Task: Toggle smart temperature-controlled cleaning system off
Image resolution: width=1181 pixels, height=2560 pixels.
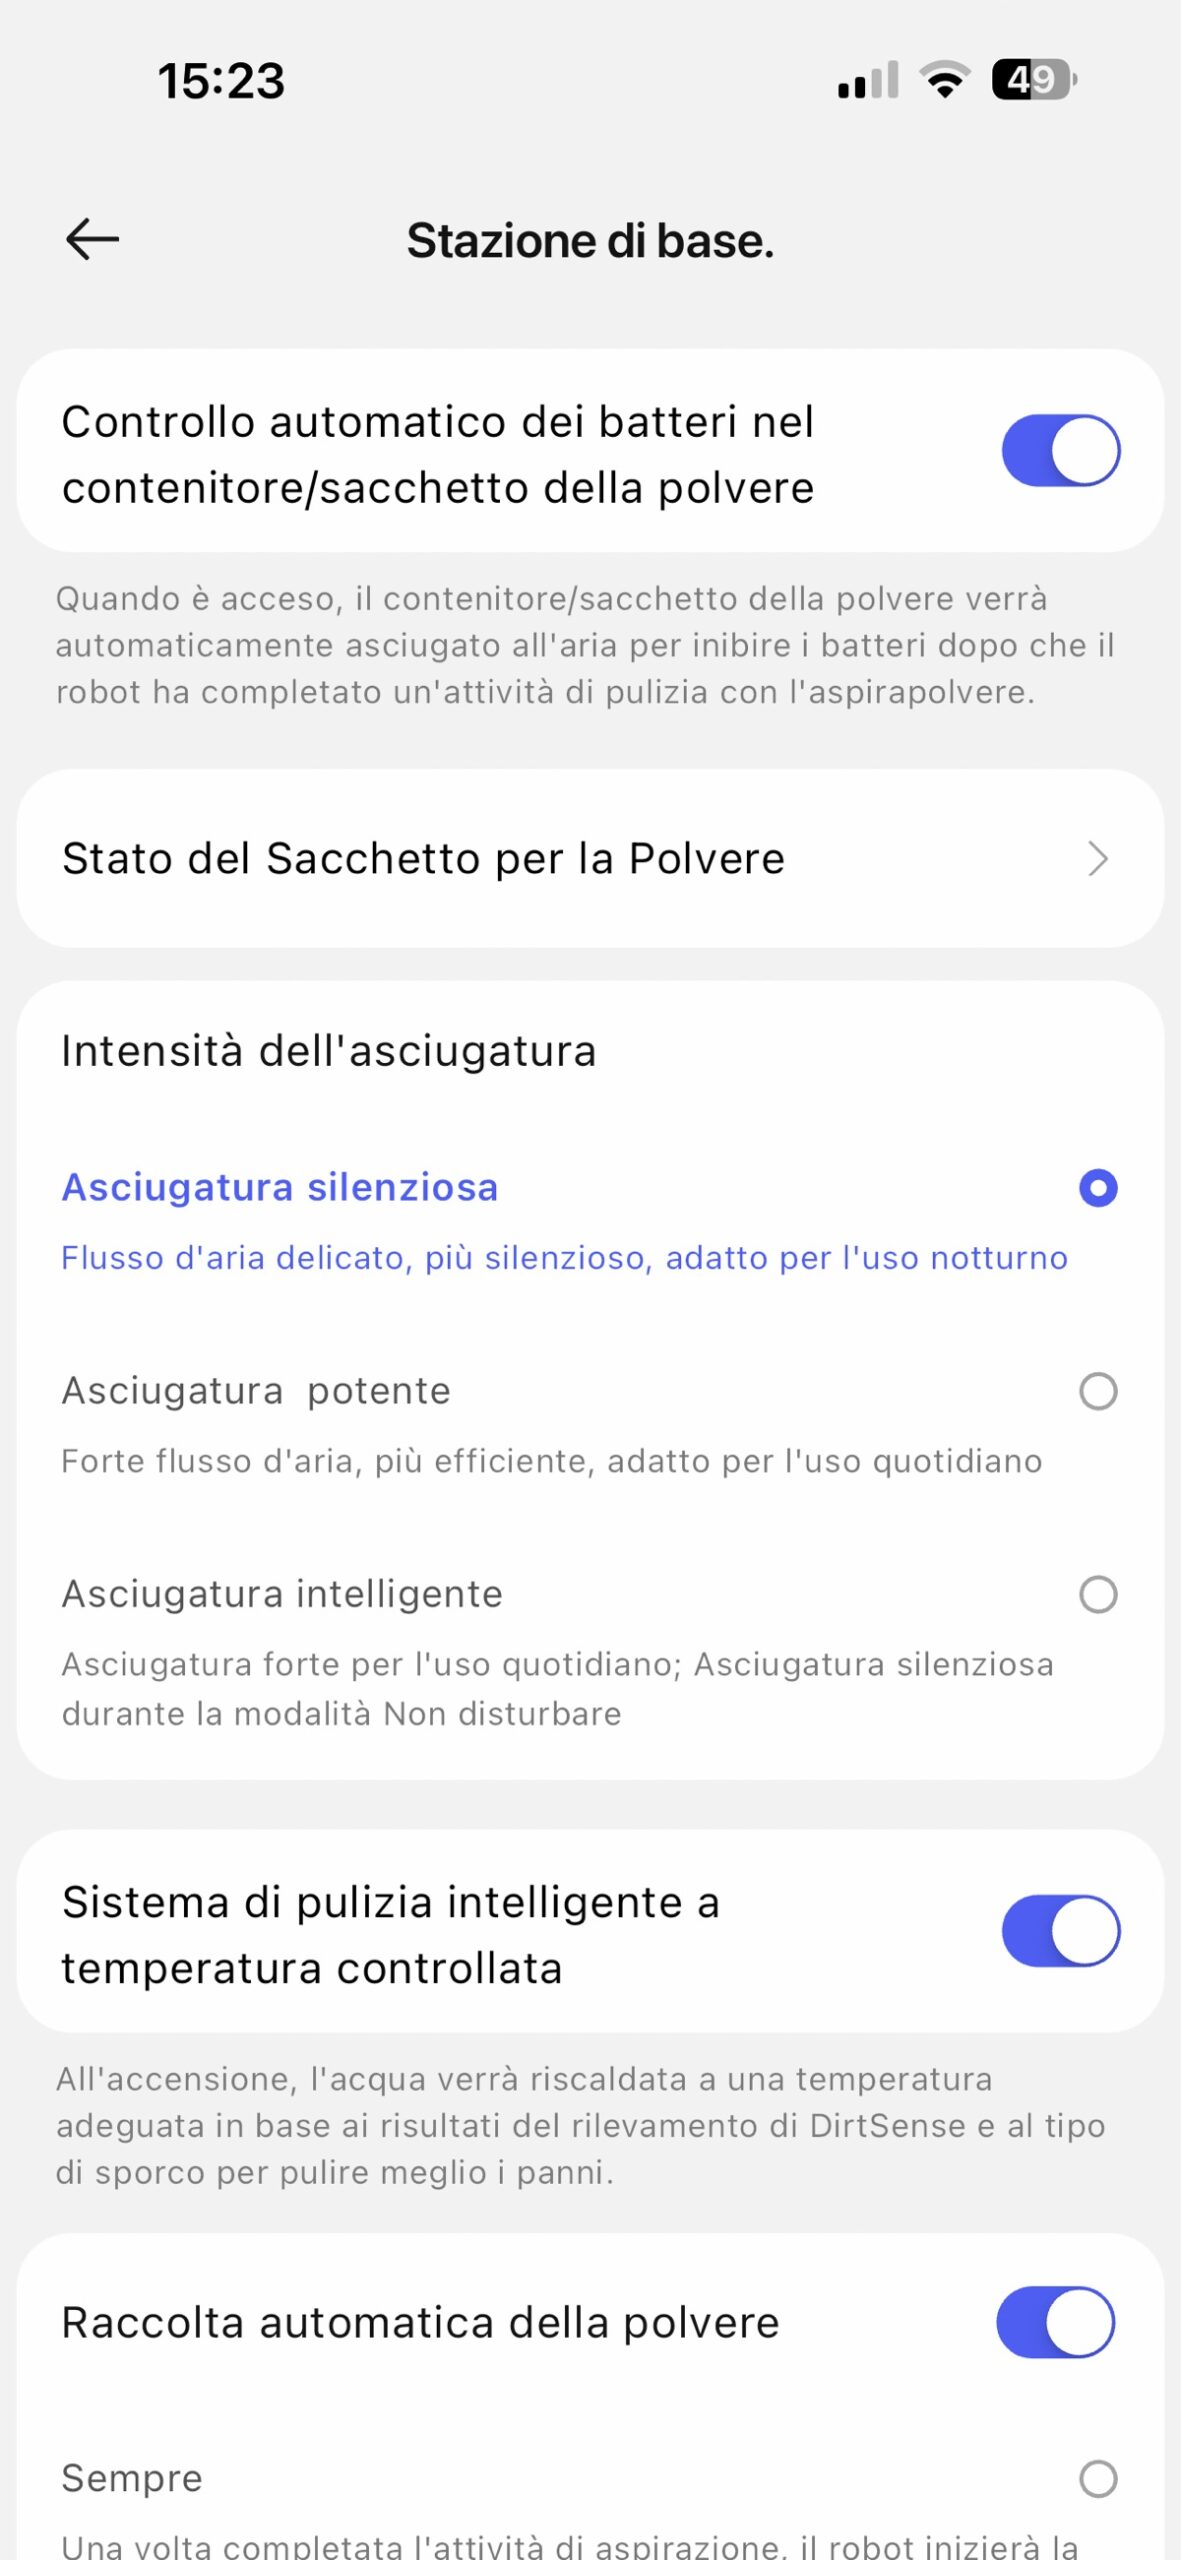Action: [x=1060, y=1931]
